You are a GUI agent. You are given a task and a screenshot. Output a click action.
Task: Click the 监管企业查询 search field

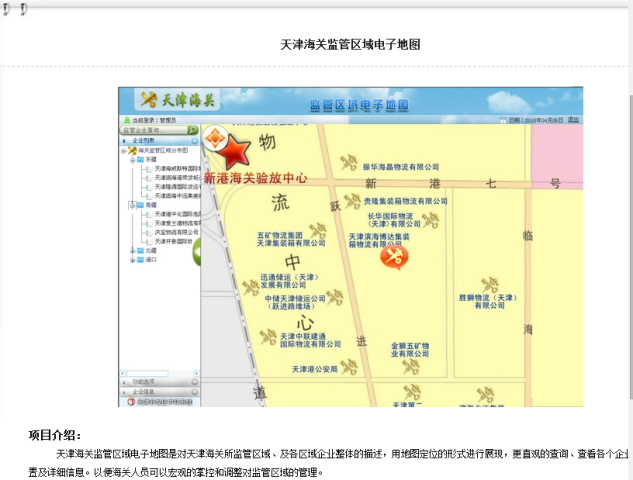pyautogui.click(x=153, y=130)
